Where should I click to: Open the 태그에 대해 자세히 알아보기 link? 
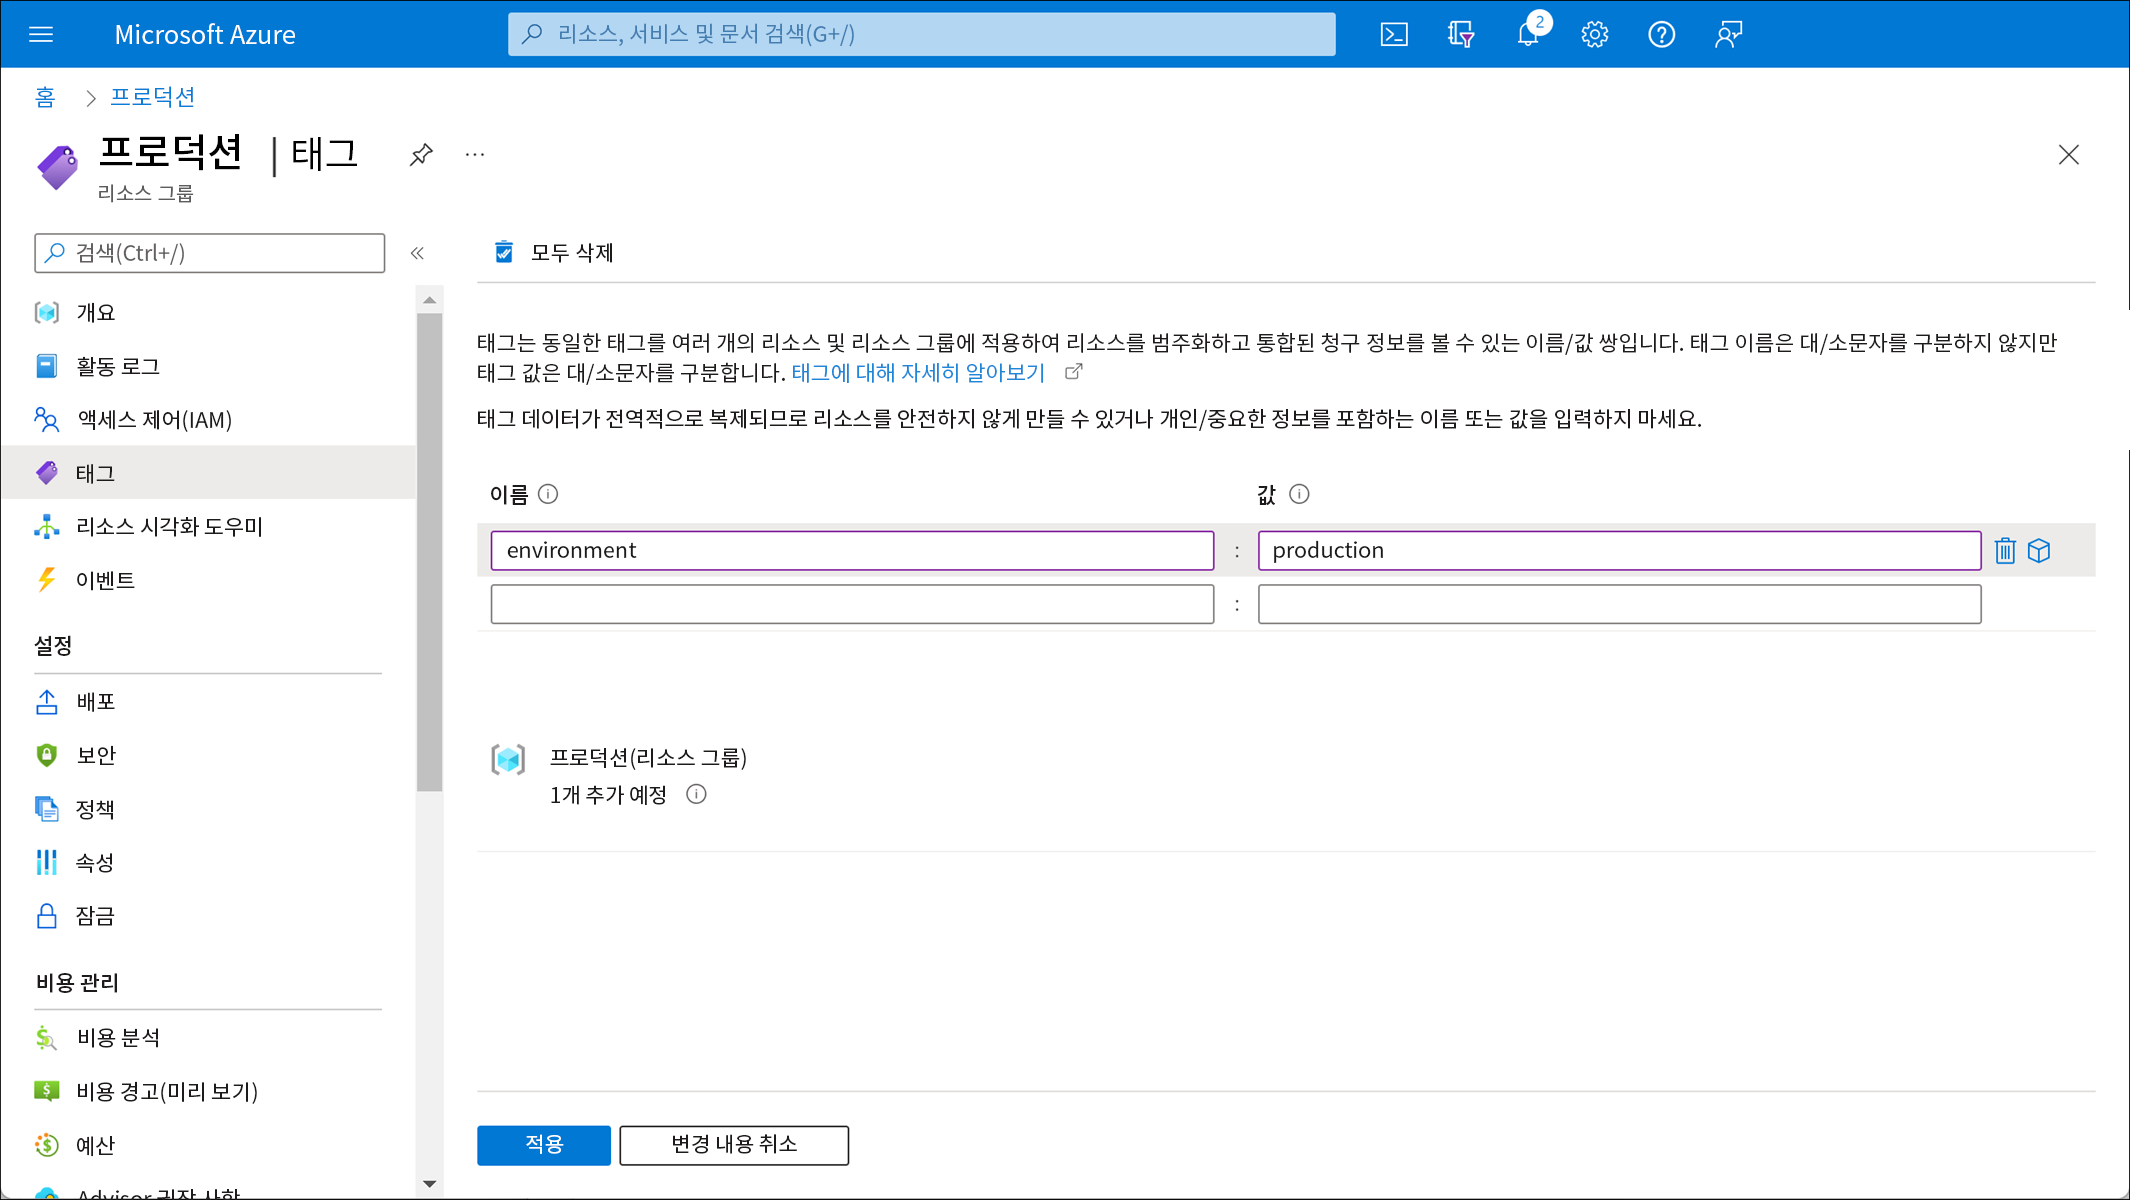(918, 373)
